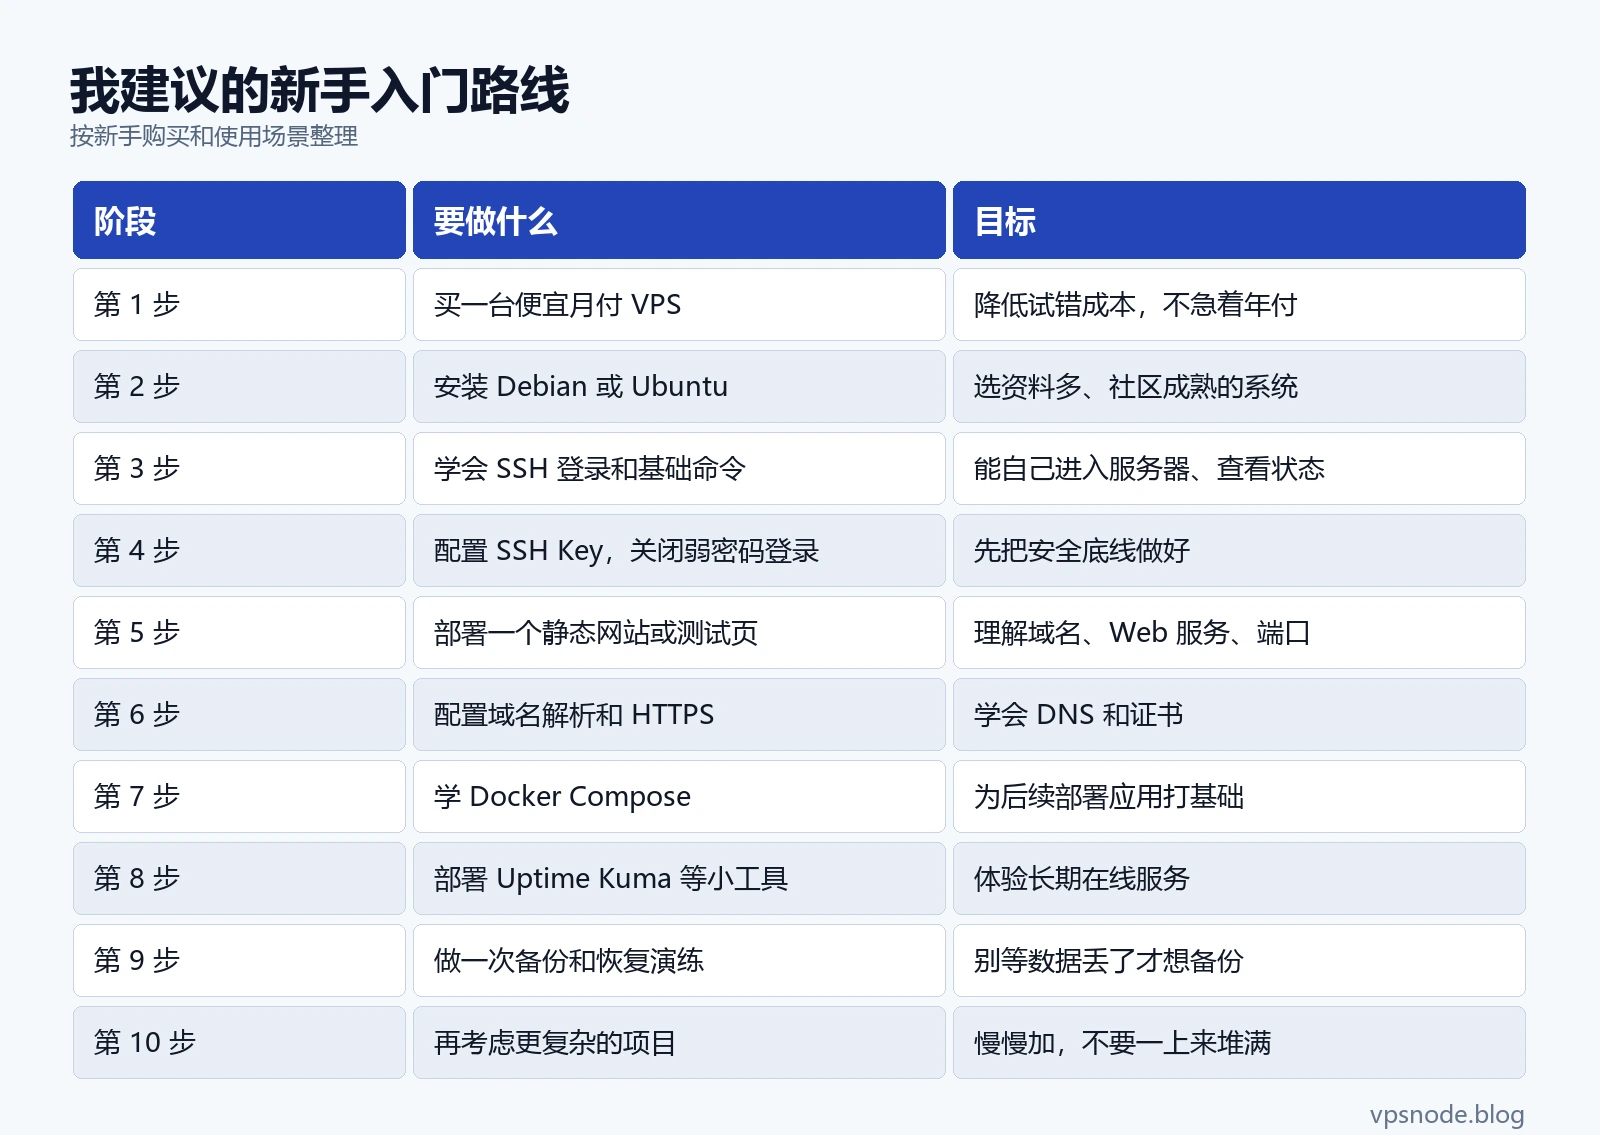The image size is (1600, 1135).
Task: Click 买一台便宜月付 VPS cell
Action: coord(679,304)
